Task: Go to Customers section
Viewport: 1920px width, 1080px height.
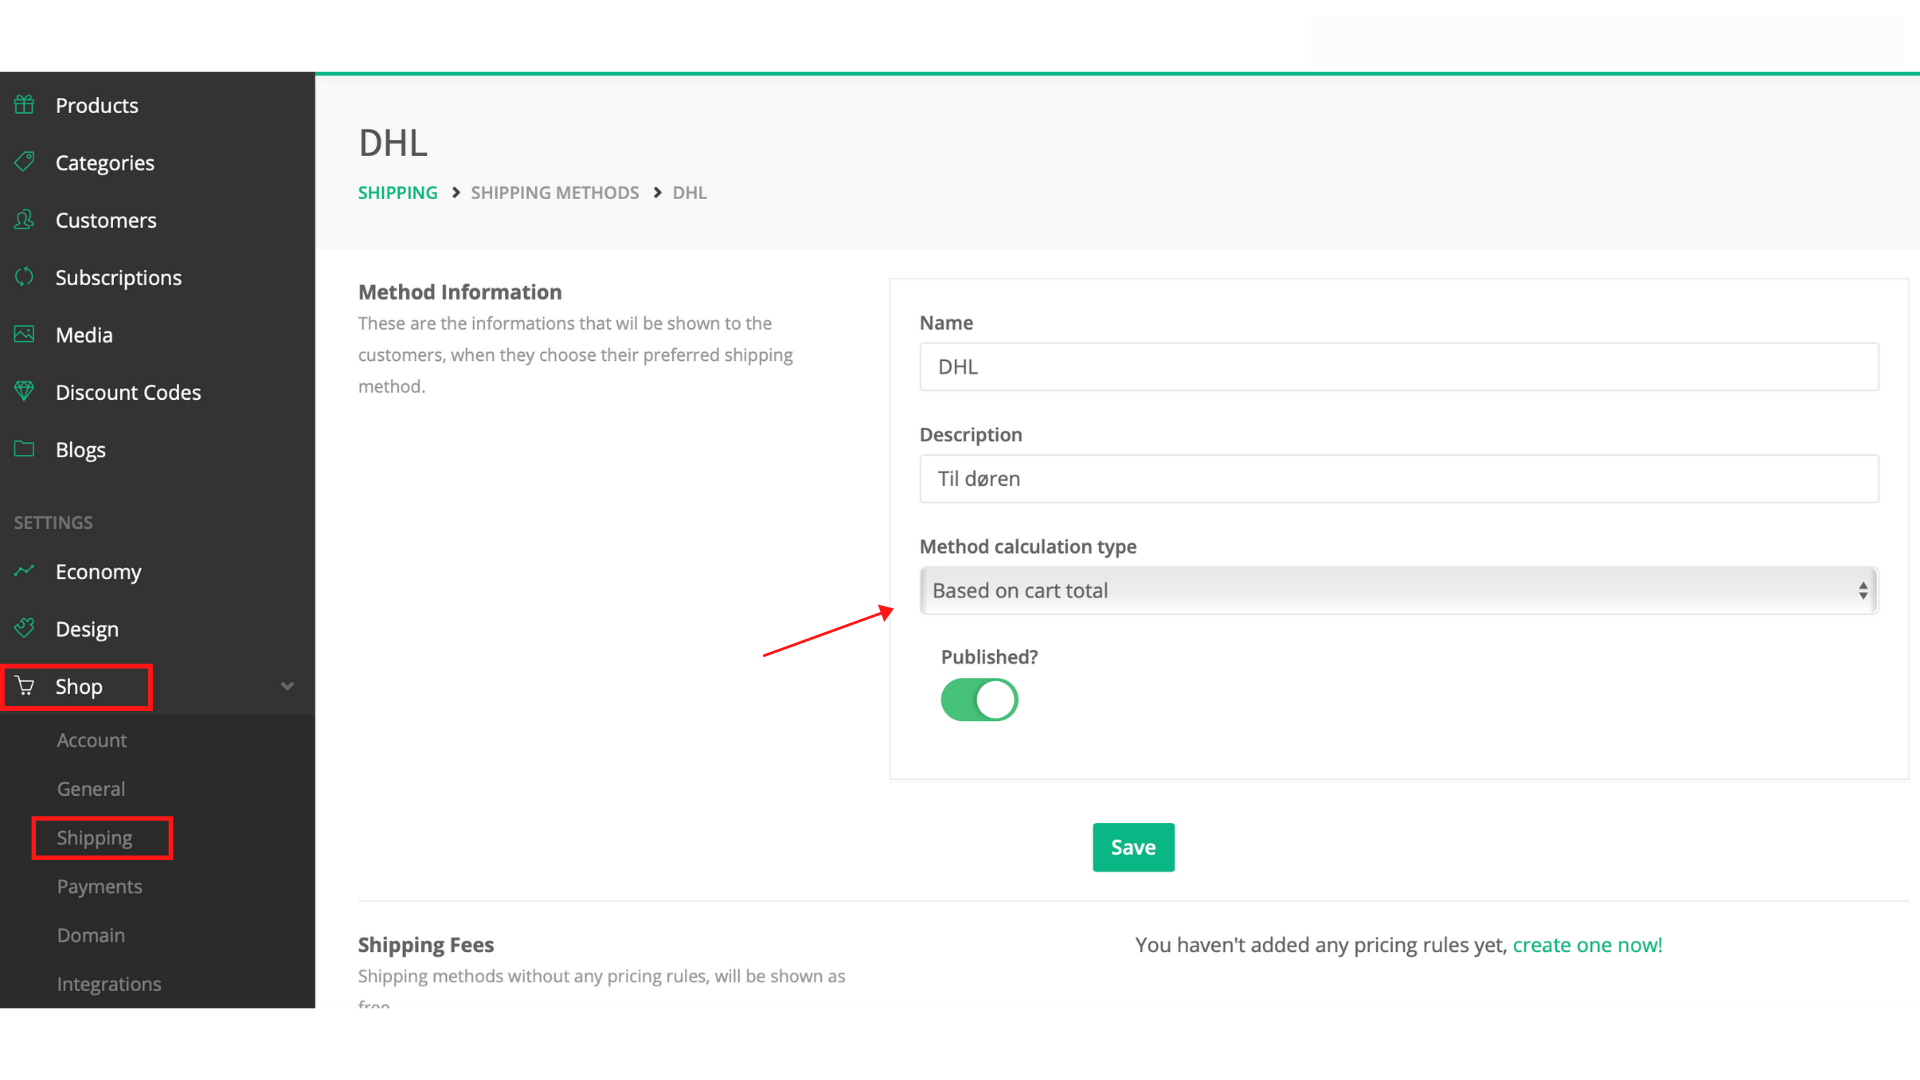Action: point(106,220)
